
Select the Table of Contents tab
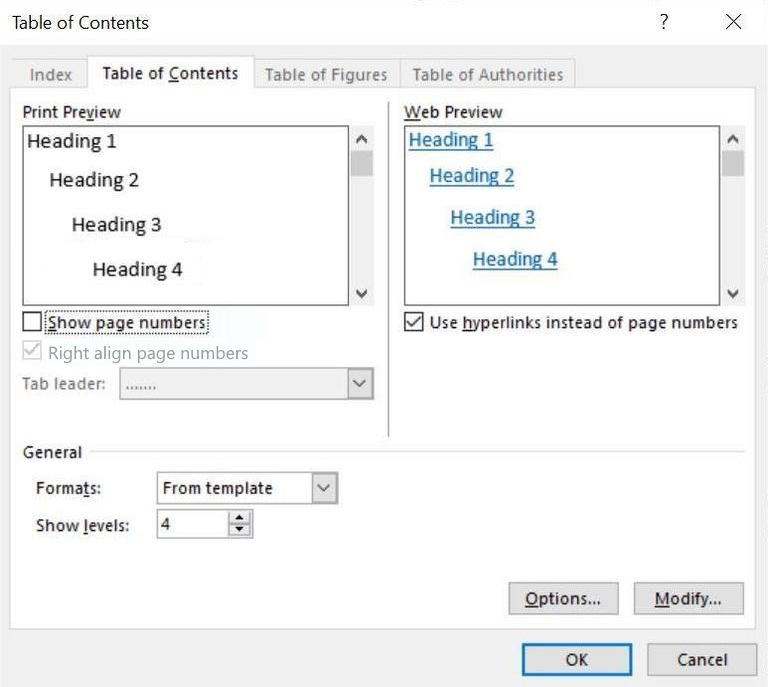(170, 73)
